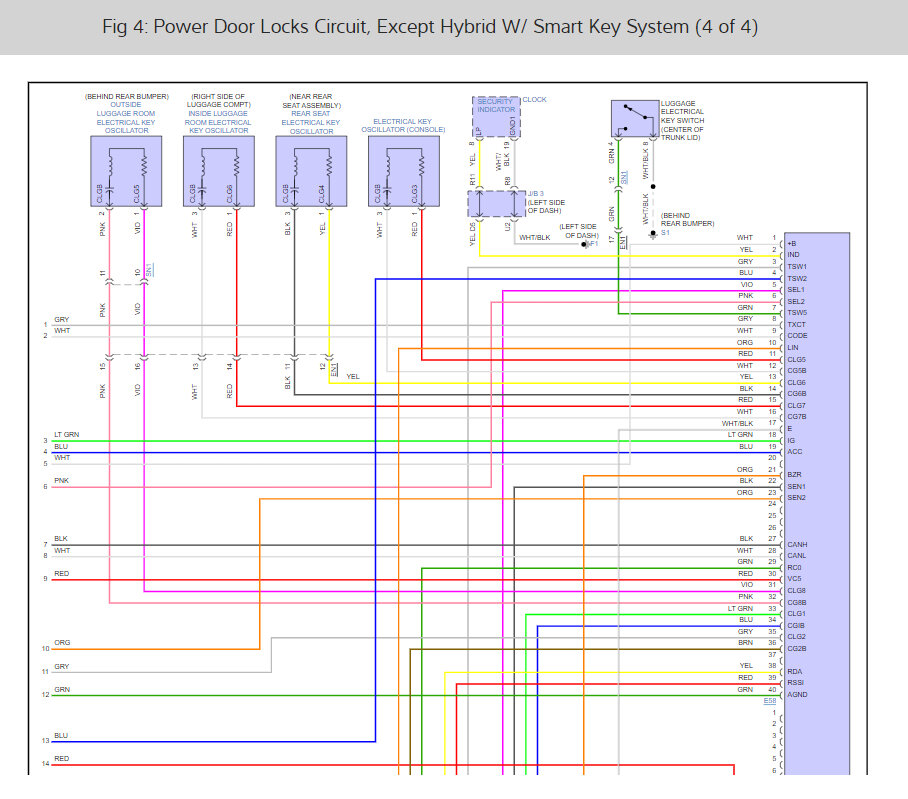Image resolution: width=908 pixels, height=799 pixels.
Task: Click the SEL2 terminal label
Action: (796, 302)
